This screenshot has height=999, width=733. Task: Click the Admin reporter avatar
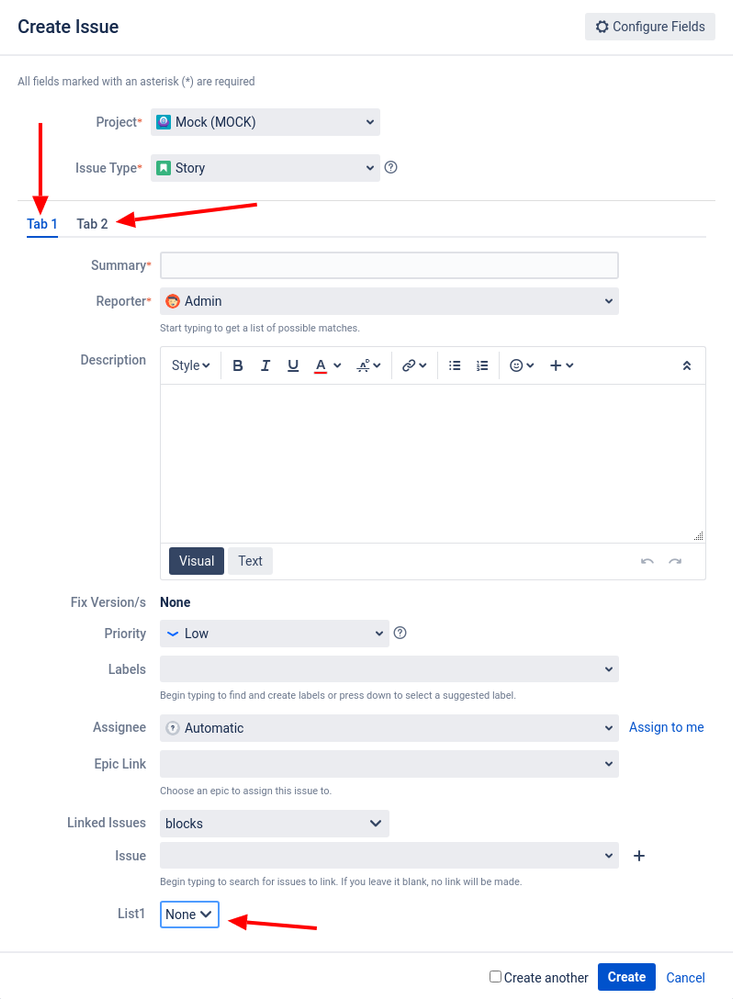(172, 301)
